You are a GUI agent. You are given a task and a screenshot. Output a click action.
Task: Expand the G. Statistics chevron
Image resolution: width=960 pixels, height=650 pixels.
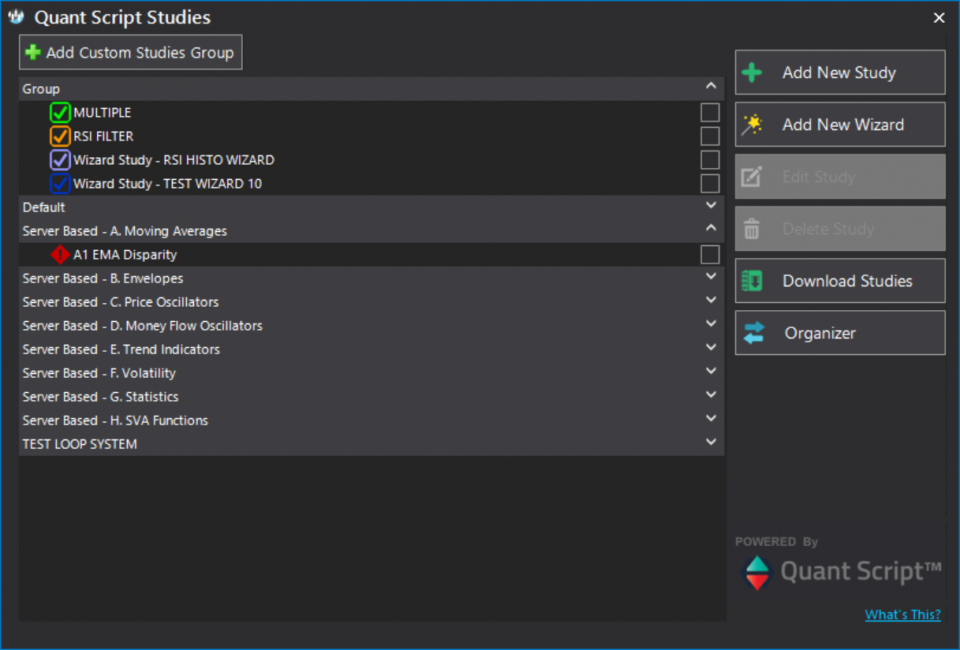[711, 394]
